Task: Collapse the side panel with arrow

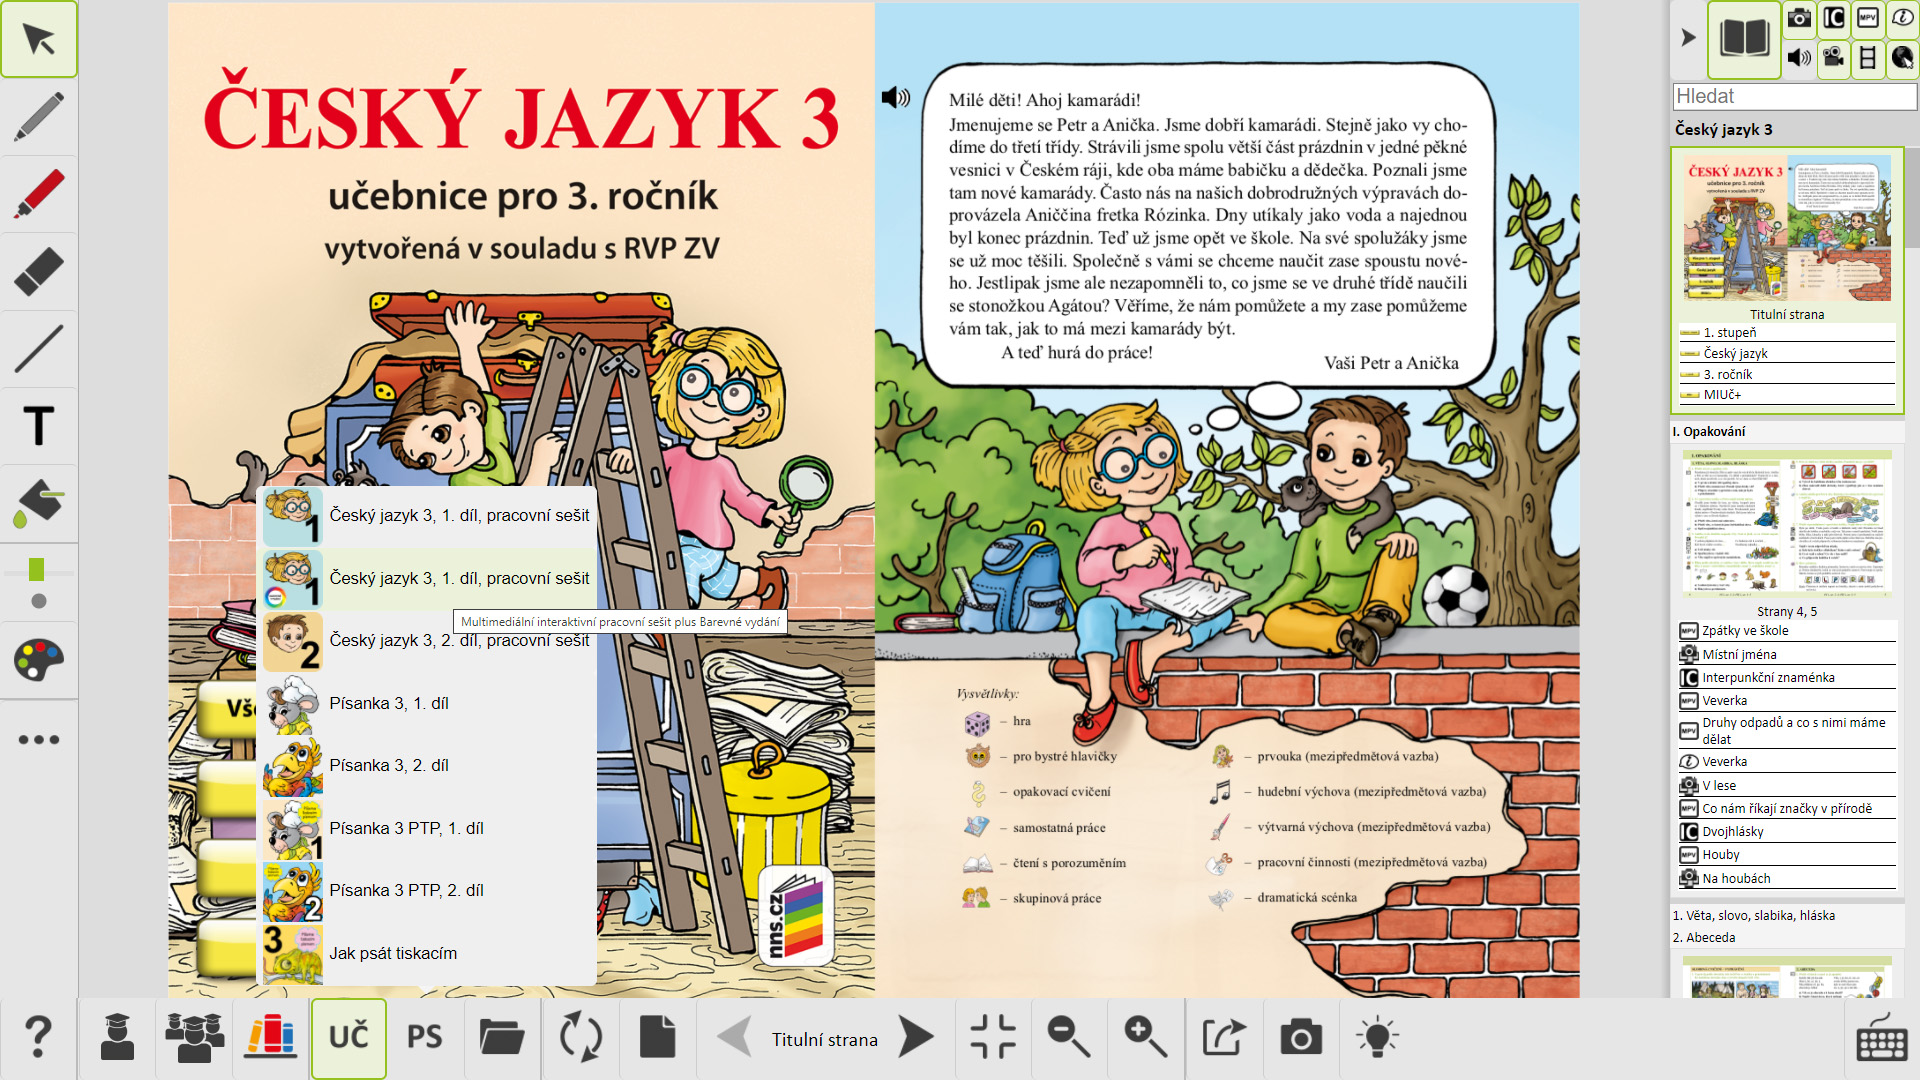Action: (x=1689, y=38)
